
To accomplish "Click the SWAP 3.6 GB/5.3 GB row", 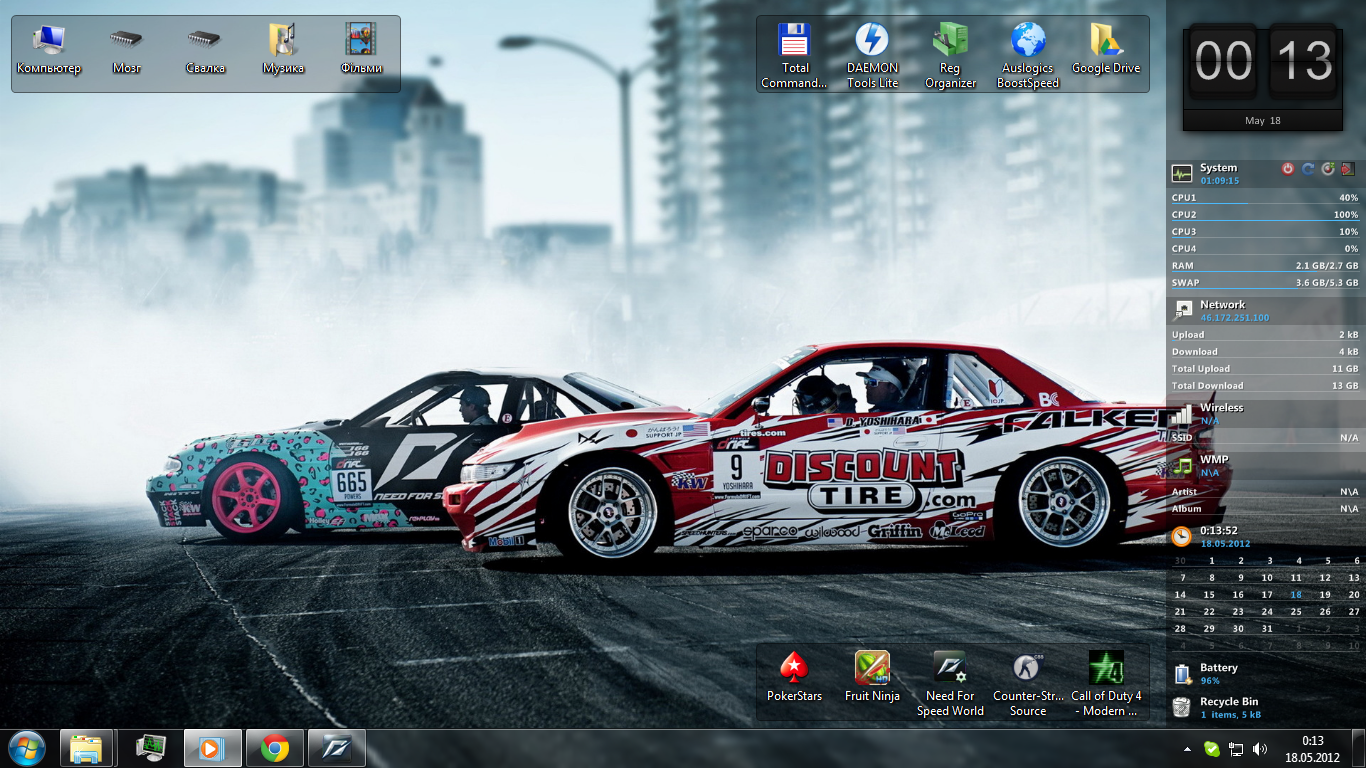I will coord(1265,283).
